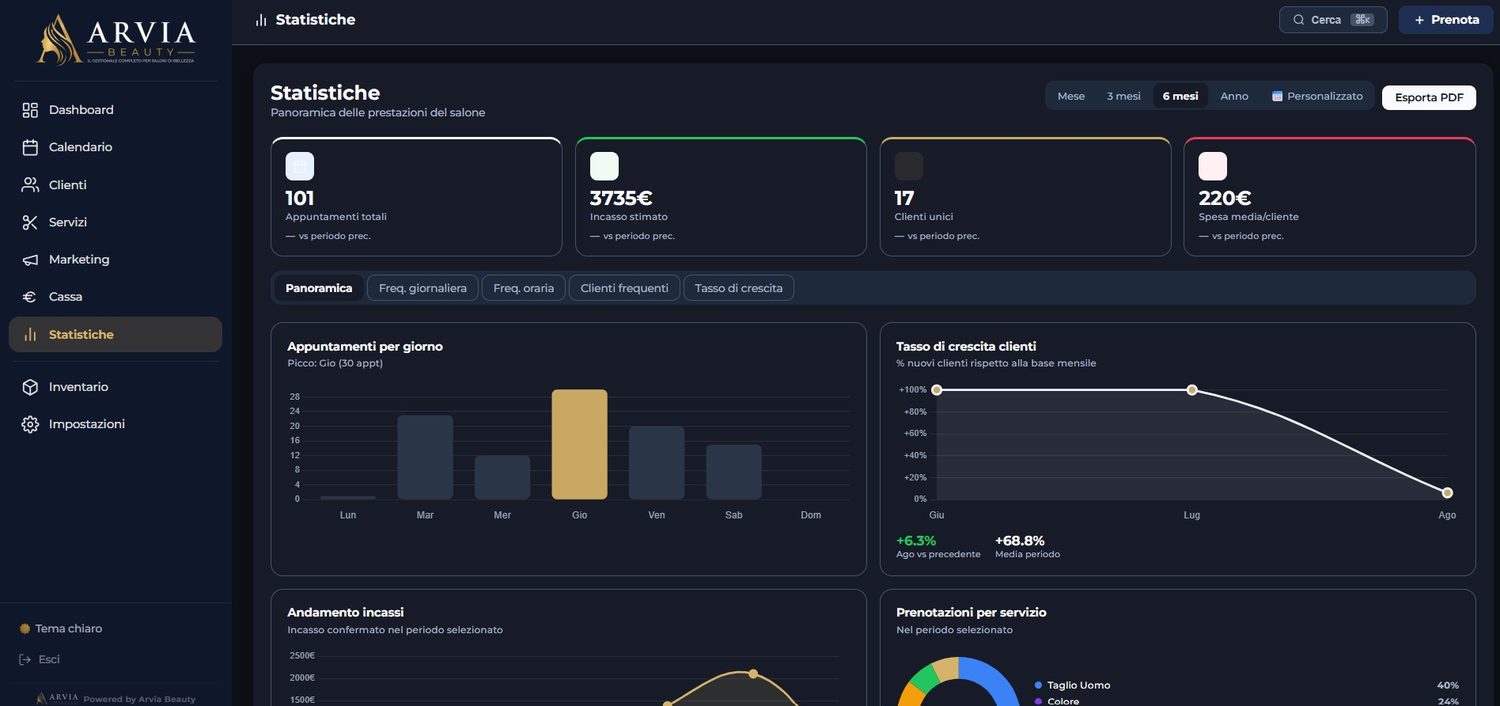Click the Cerca search field
This screenshot has width=1500, height=706.
click(1333, 20)
